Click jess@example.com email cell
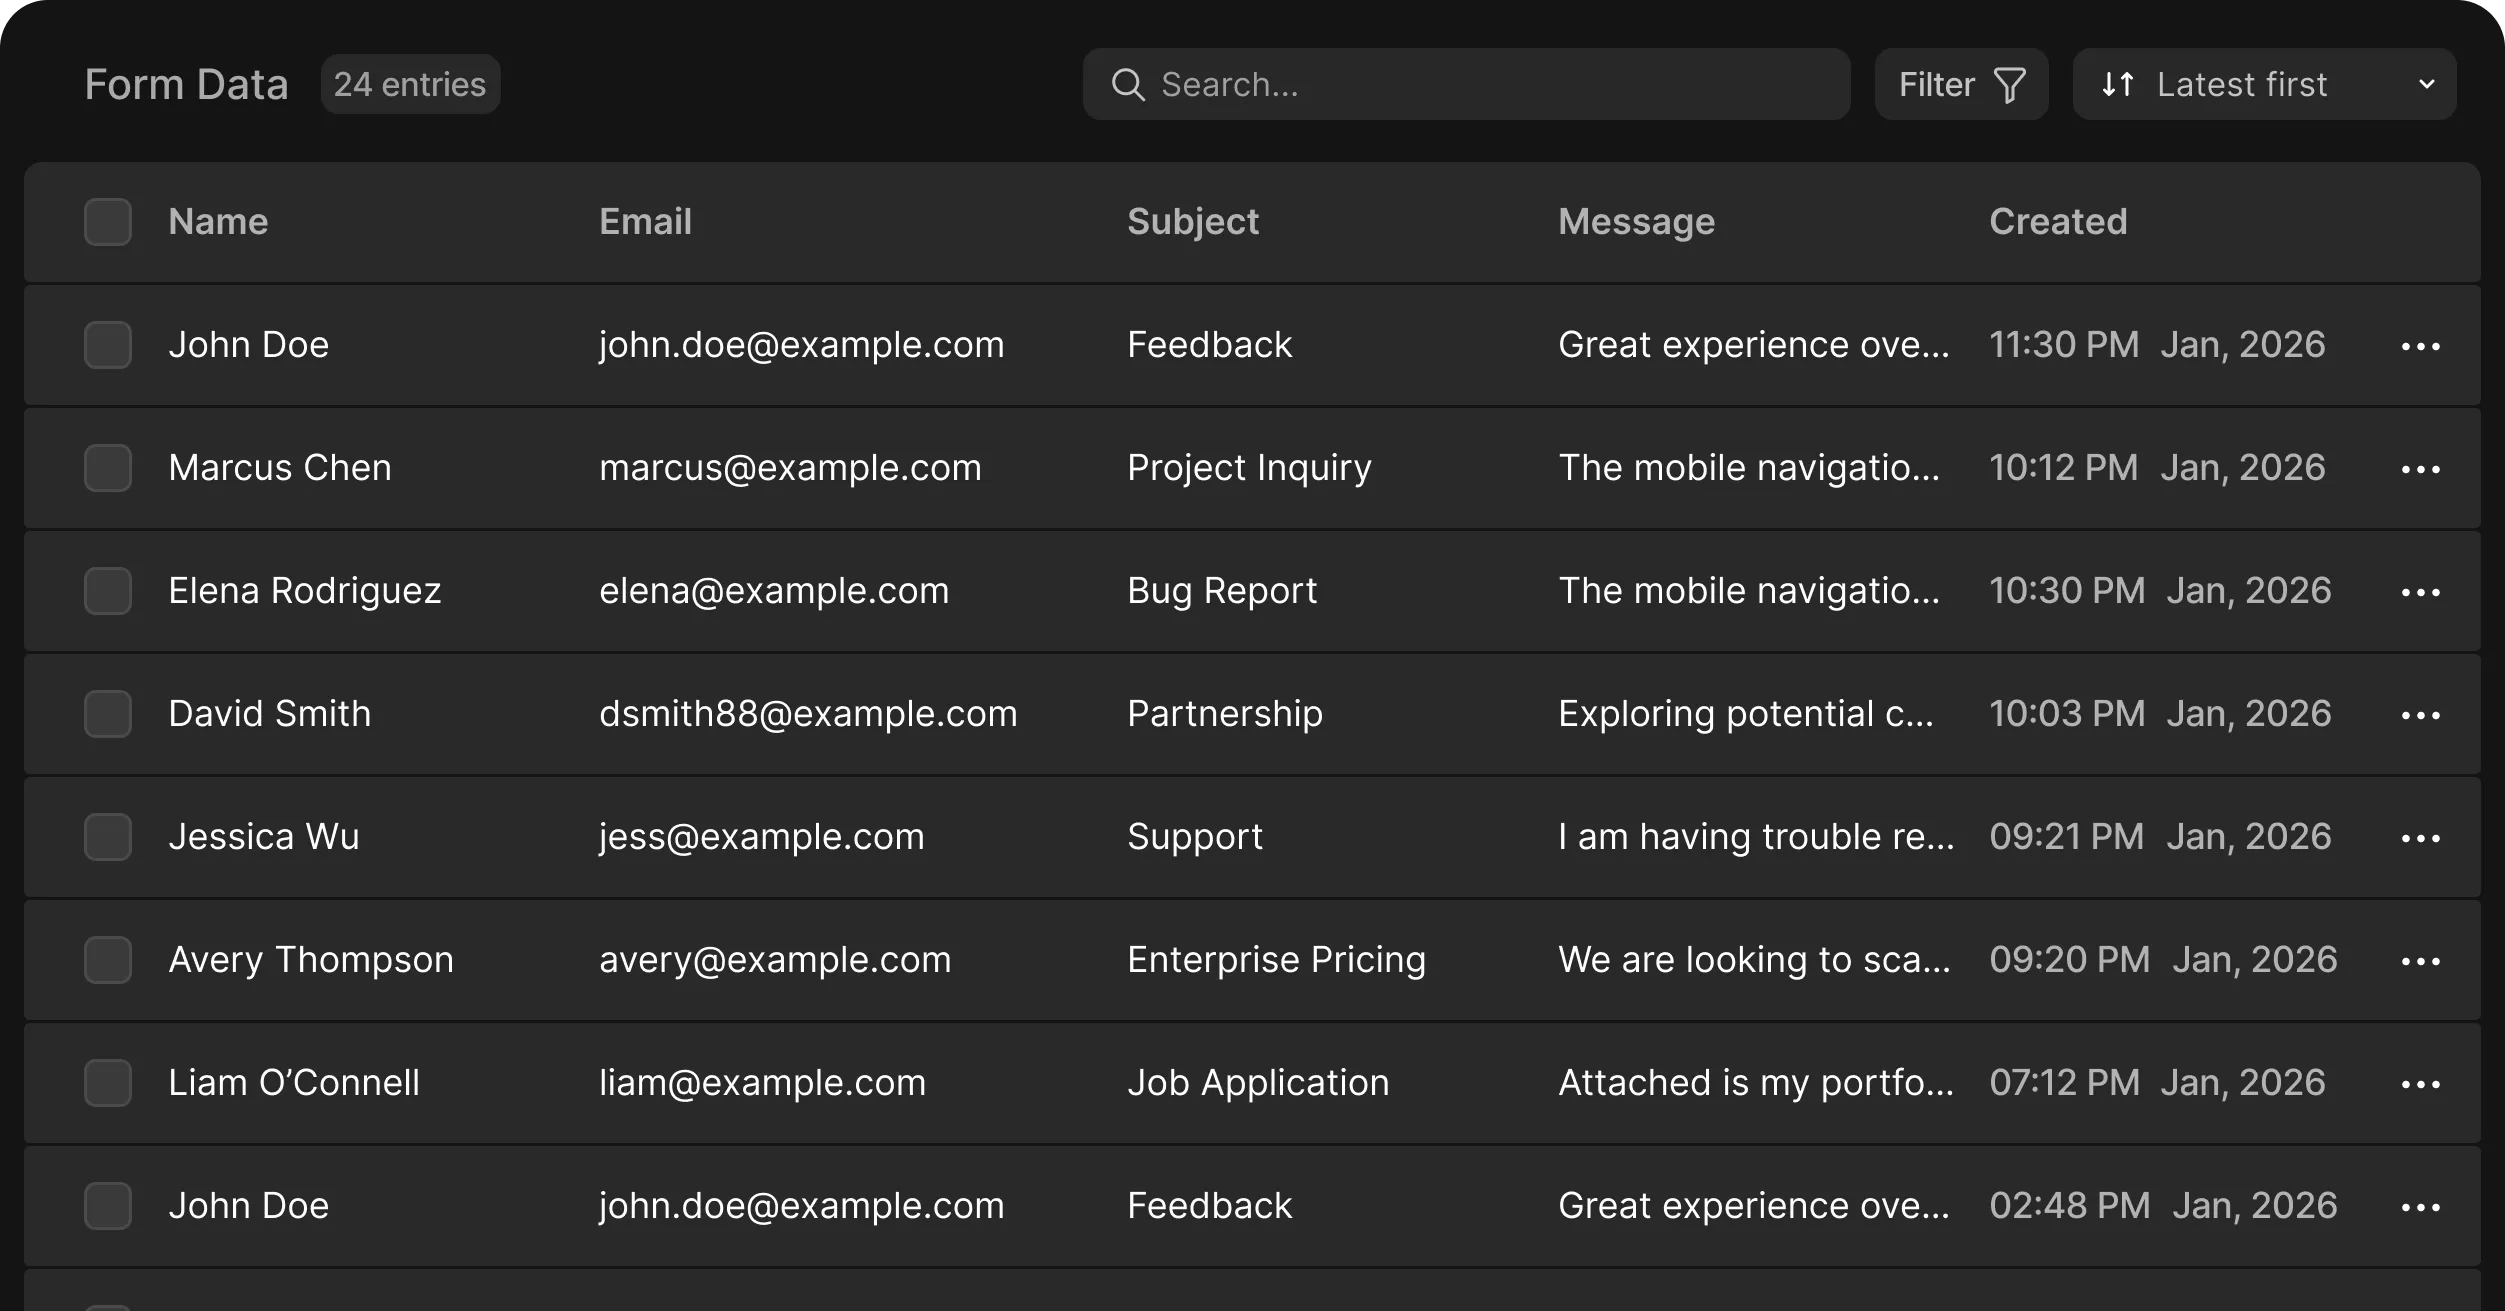Screen dimensions: 2505x1311 coord(762,837)
